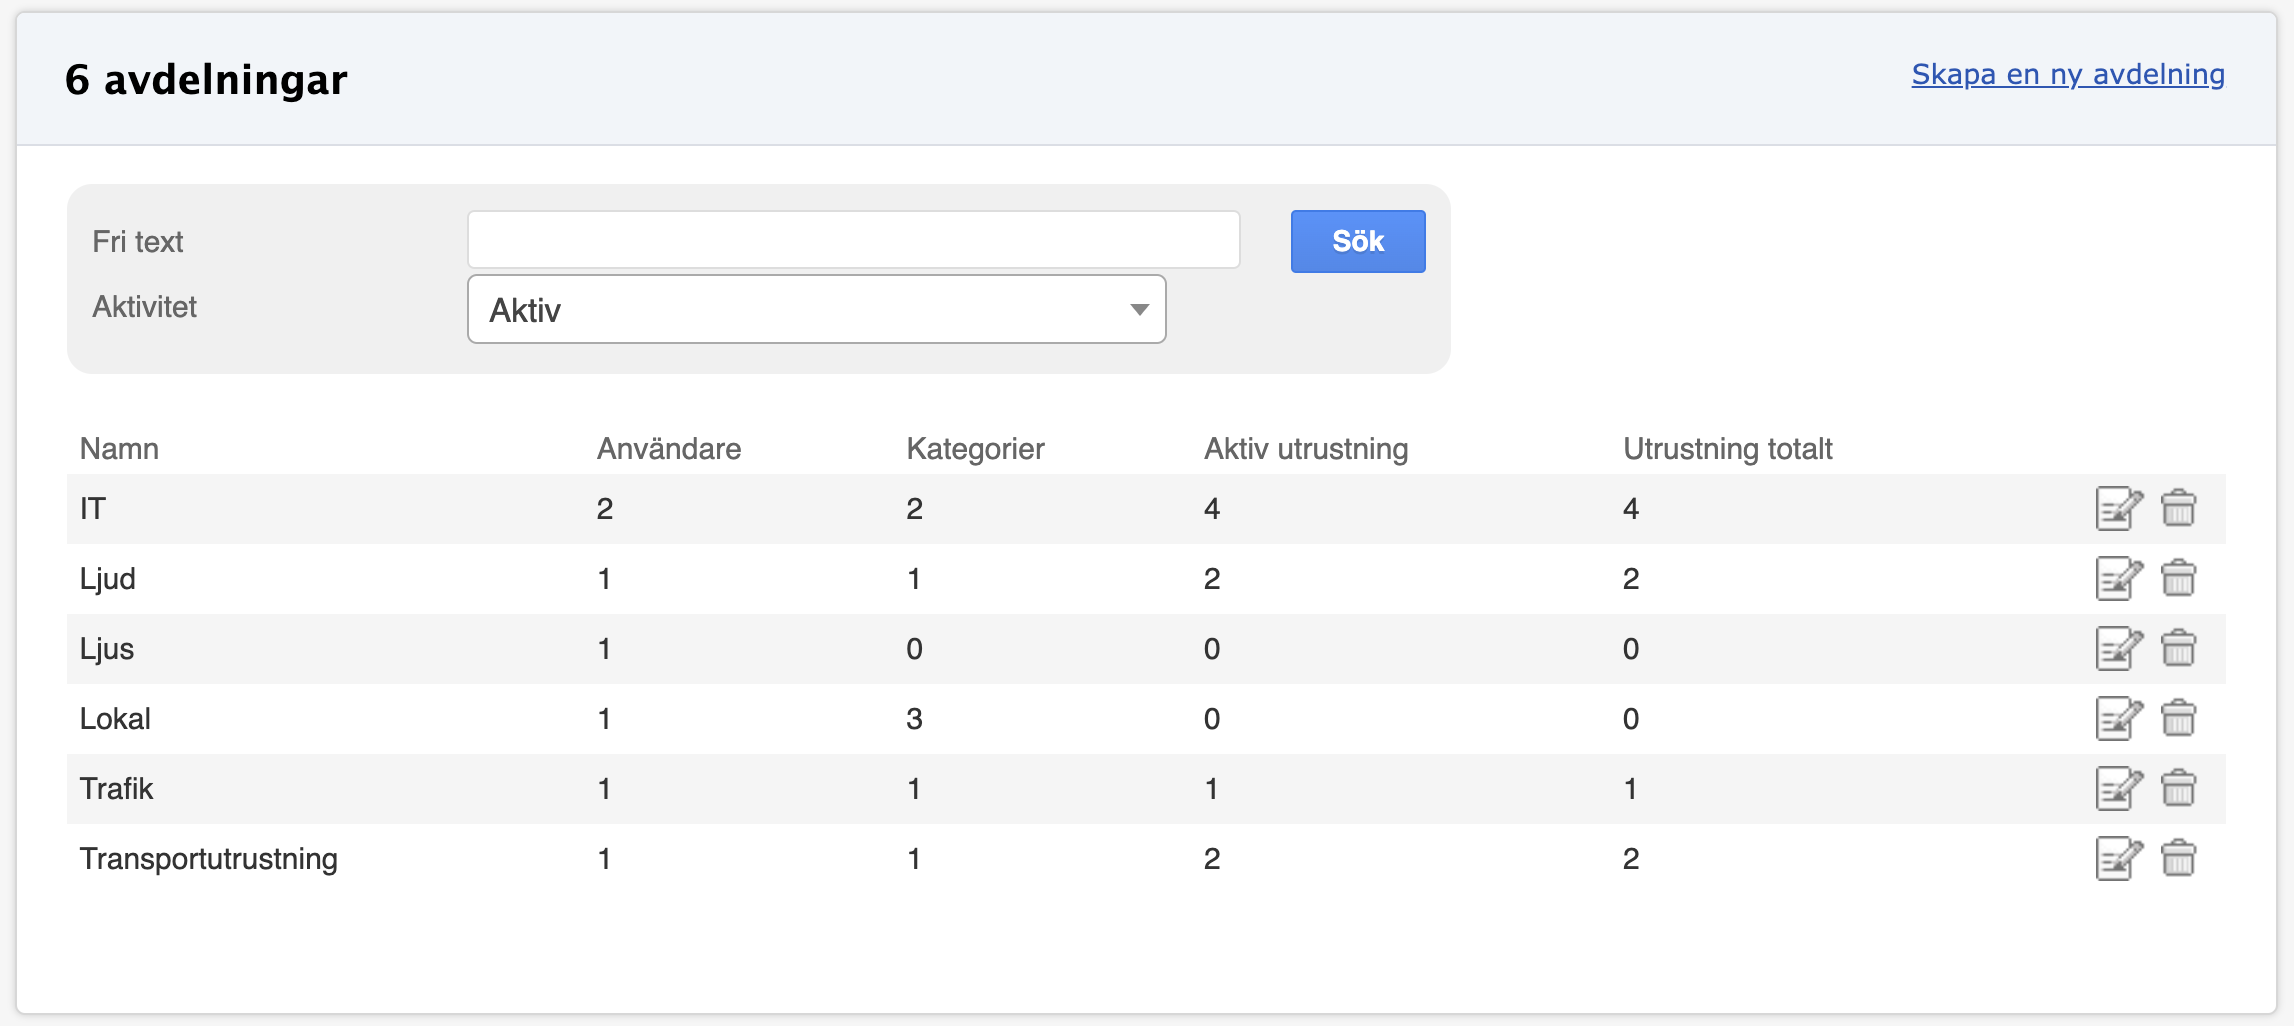This screenshot has width=2294, height=1026.
Task: Click the Sök button
Action: point(1357,241)
